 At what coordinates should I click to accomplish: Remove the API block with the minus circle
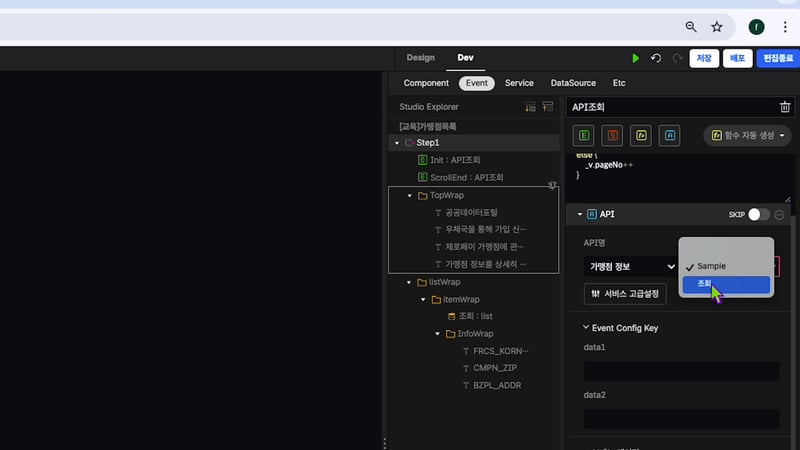point(779,215)
